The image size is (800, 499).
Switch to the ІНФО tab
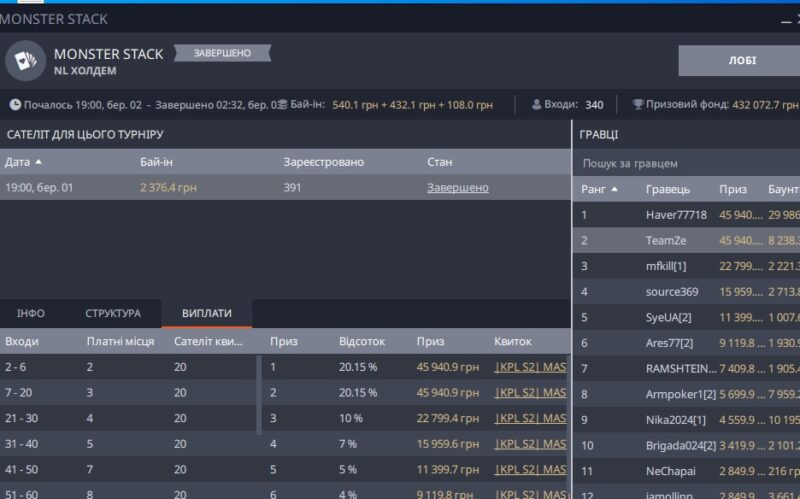pos(31,313)
